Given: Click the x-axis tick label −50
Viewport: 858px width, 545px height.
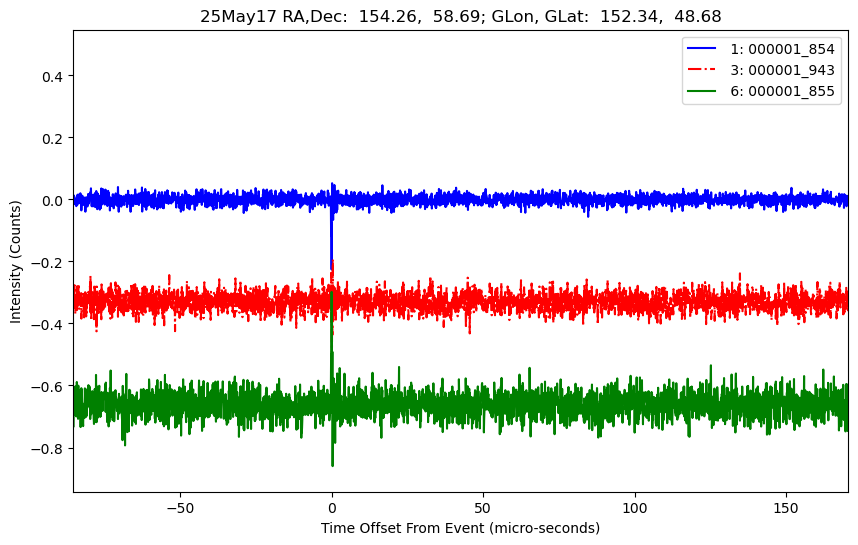Looking at the screenshot, I should coord(181,508).
